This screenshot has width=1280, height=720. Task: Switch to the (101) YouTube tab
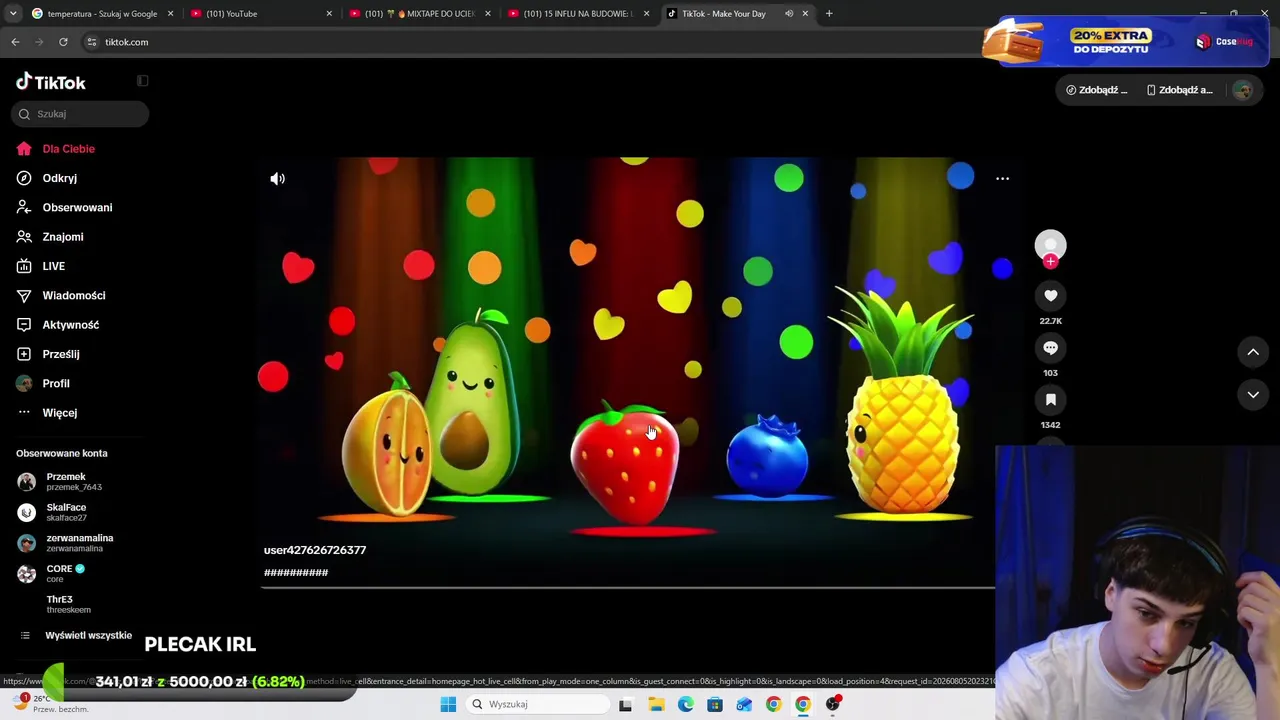[262, 14]
